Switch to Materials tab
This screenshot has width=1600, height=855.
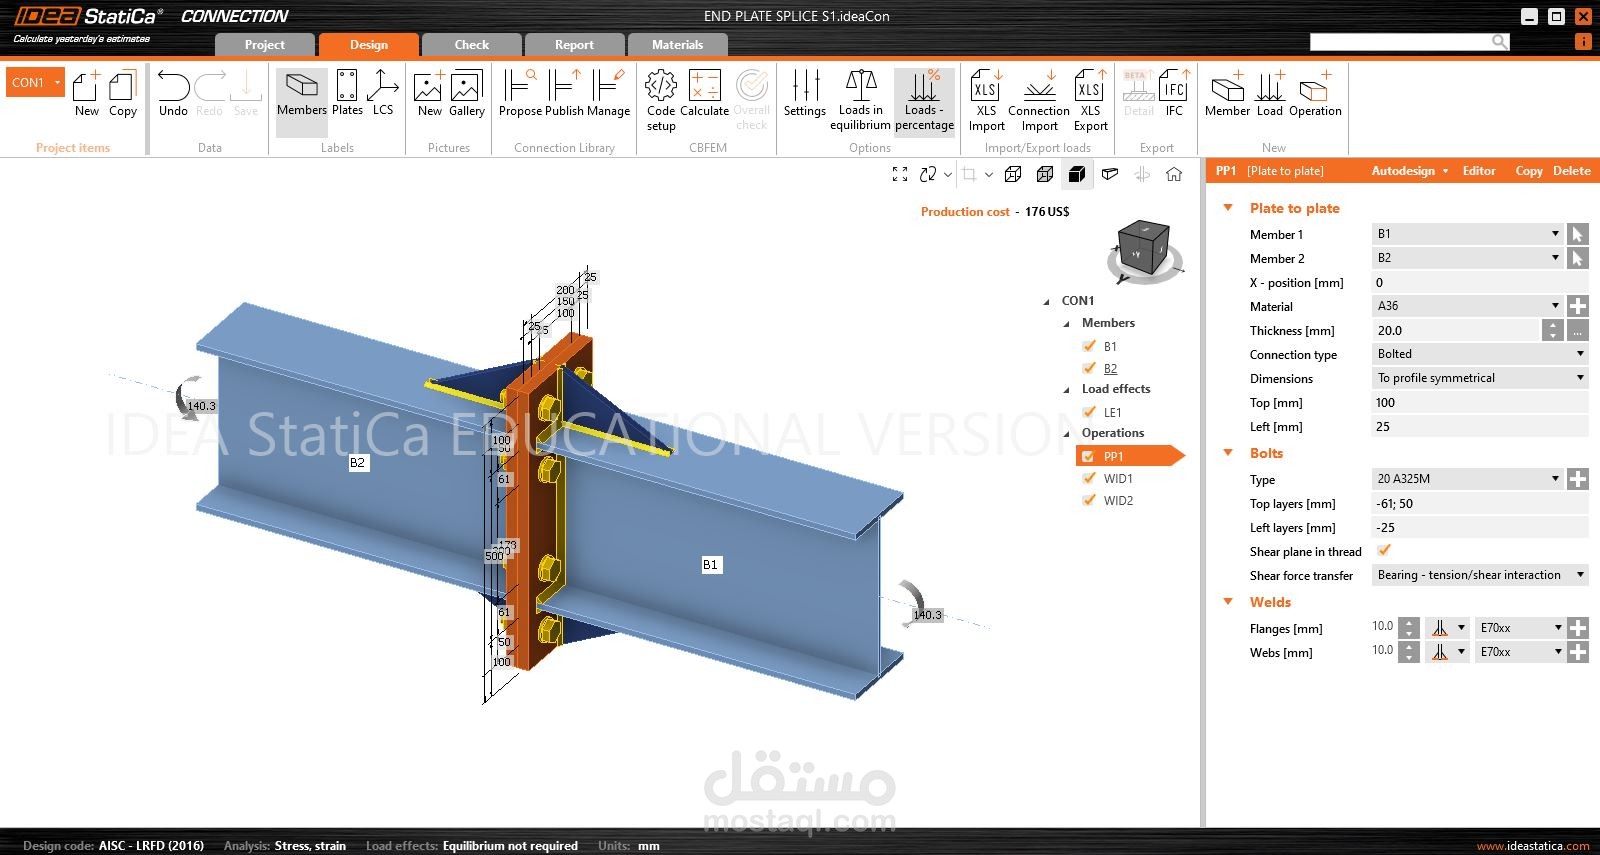(x=677, y=44)
